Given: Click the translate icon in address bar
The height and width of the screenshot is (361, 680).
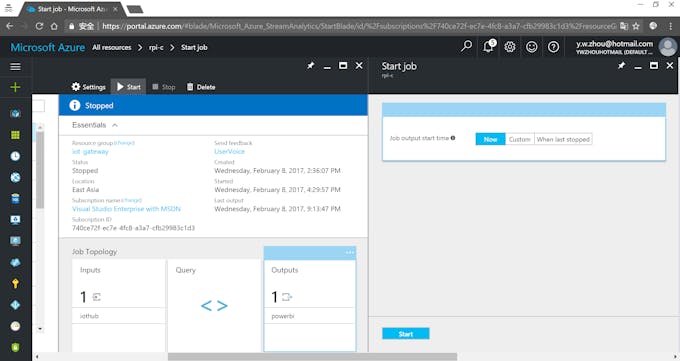Looking at the screenshot, I should [x=624, y=26].
